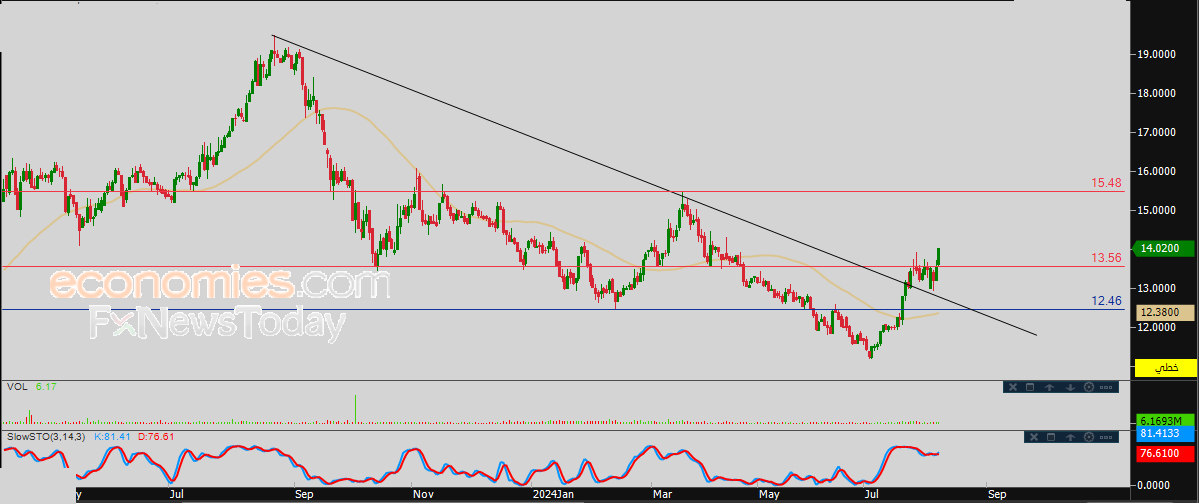1199x504 pixels.
Task: Select the moving average value 12.3800
Action: [x=1165, y=312]
